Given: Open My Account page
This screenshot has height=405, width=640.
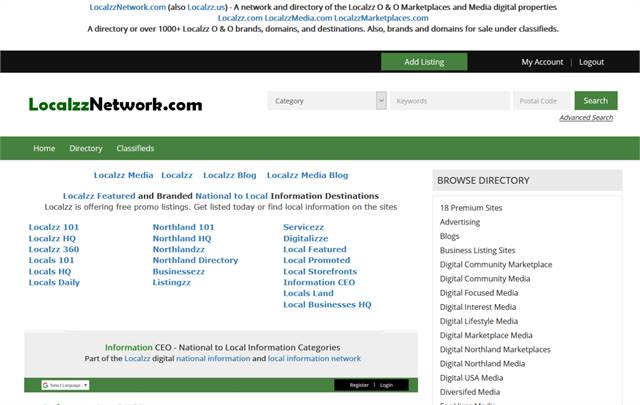Looking at the screenshot, I should coord(542,62).
